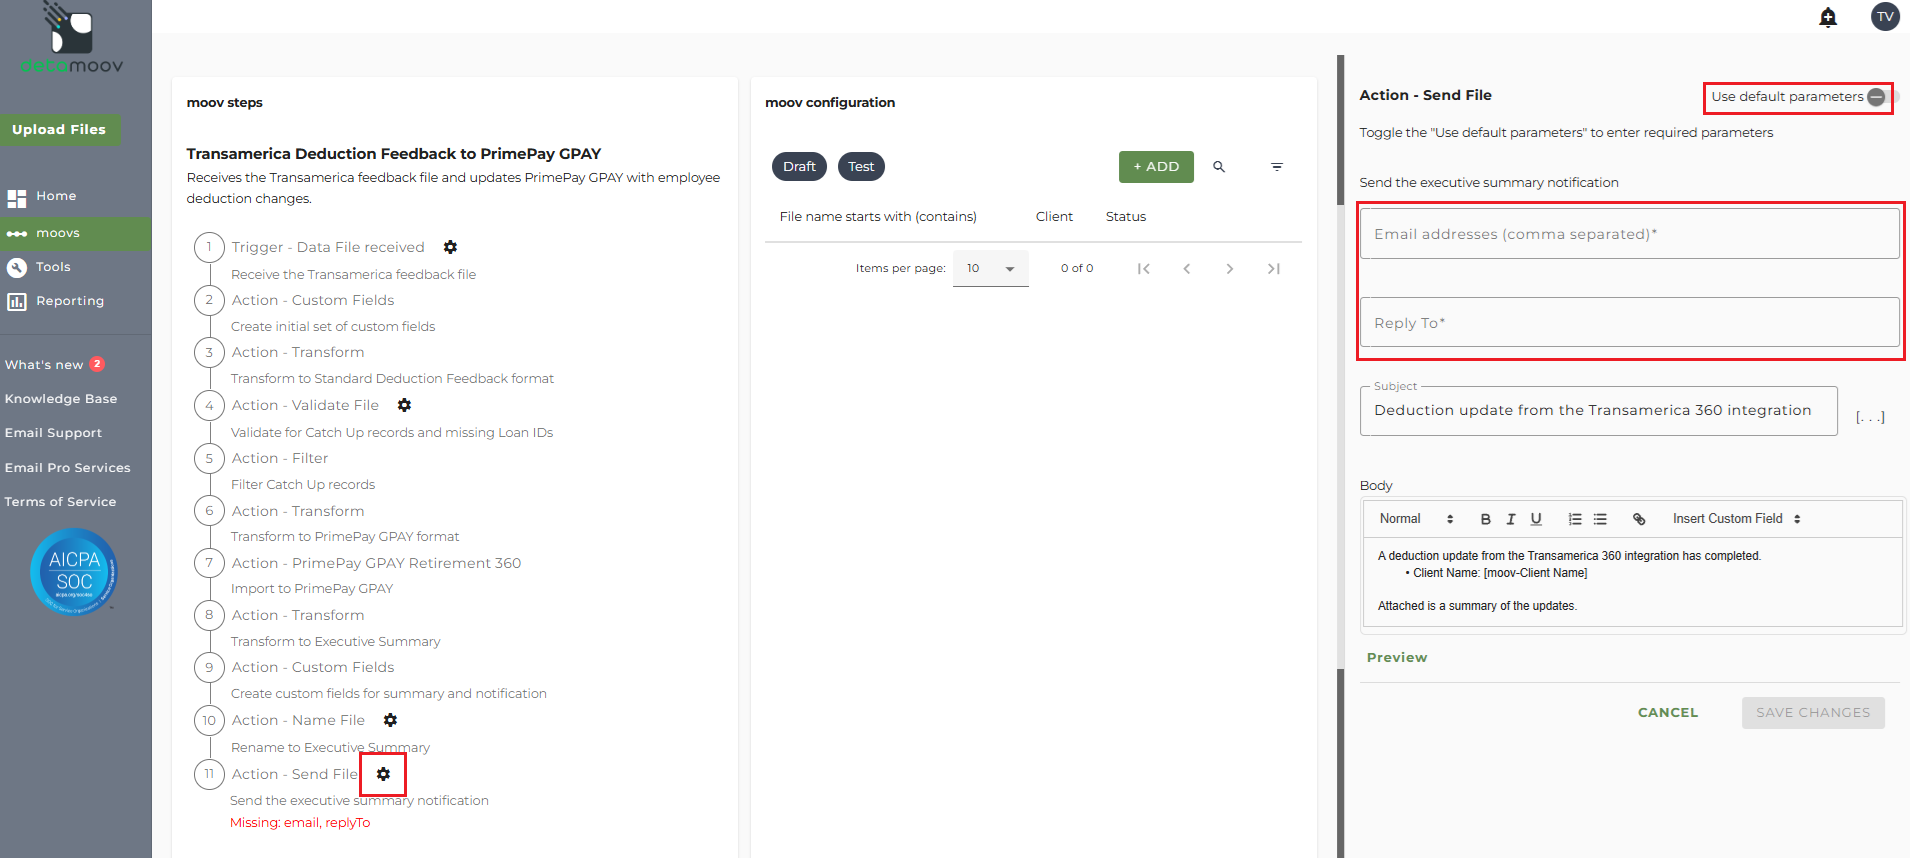Screen dimensions: 1910x858
Task: Toggle Use default parameters switch
Action: point(1882,97)
